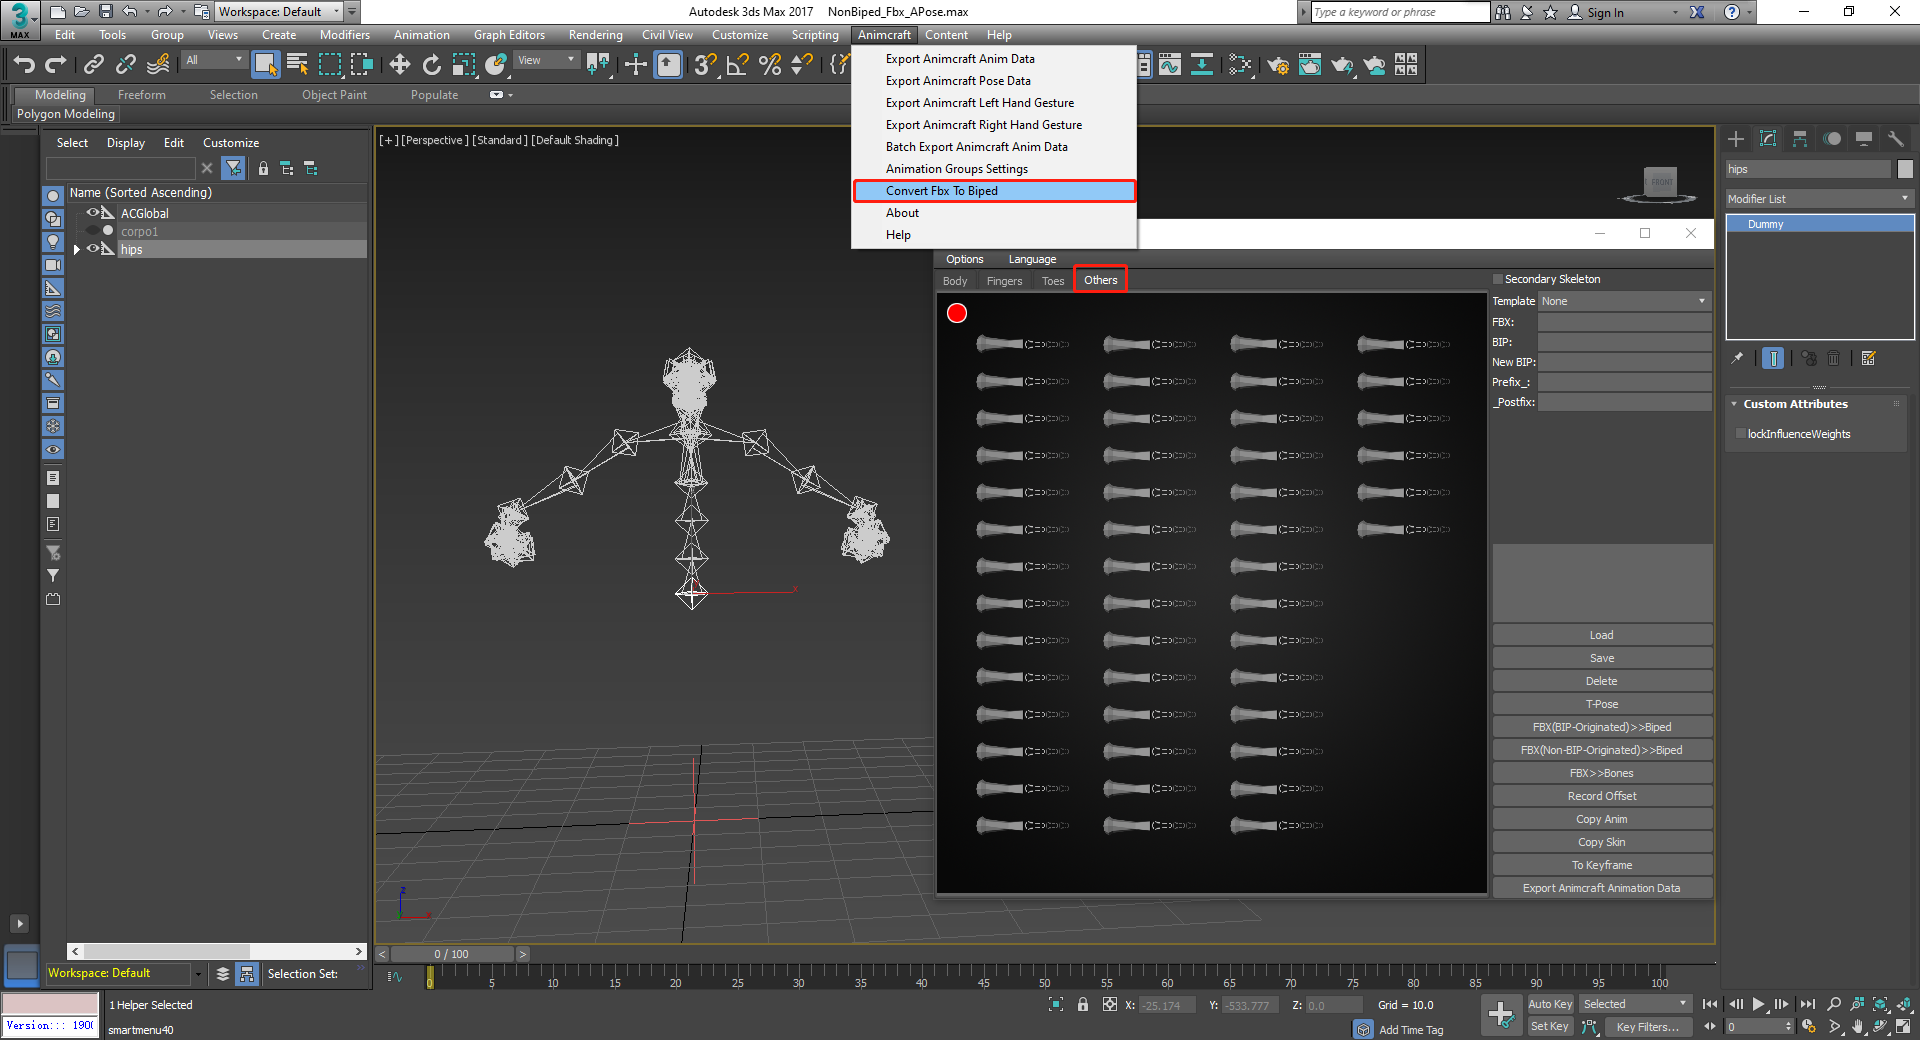This screenshot has width=1920, height=1040.
Task: Activate the Select and Rotate tool
Action: pos(432,65)
